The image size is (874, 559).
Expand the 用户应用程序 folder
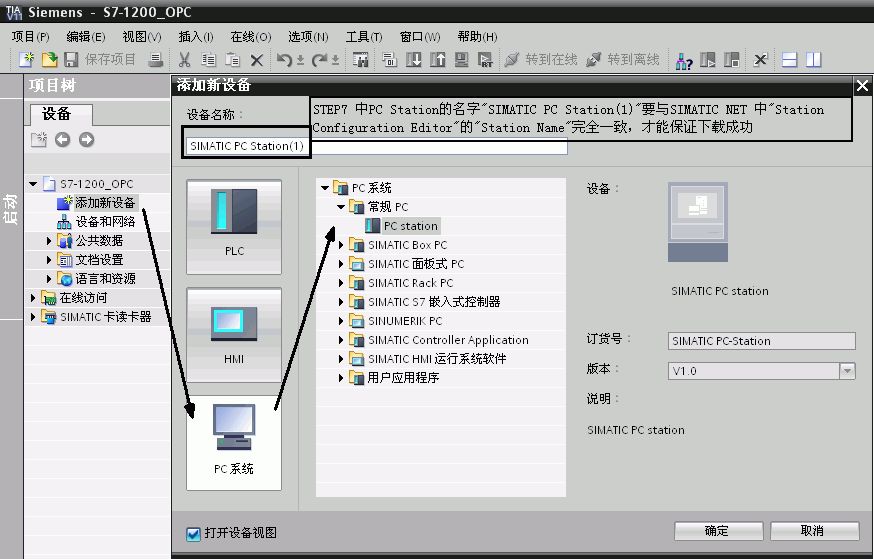341,377
